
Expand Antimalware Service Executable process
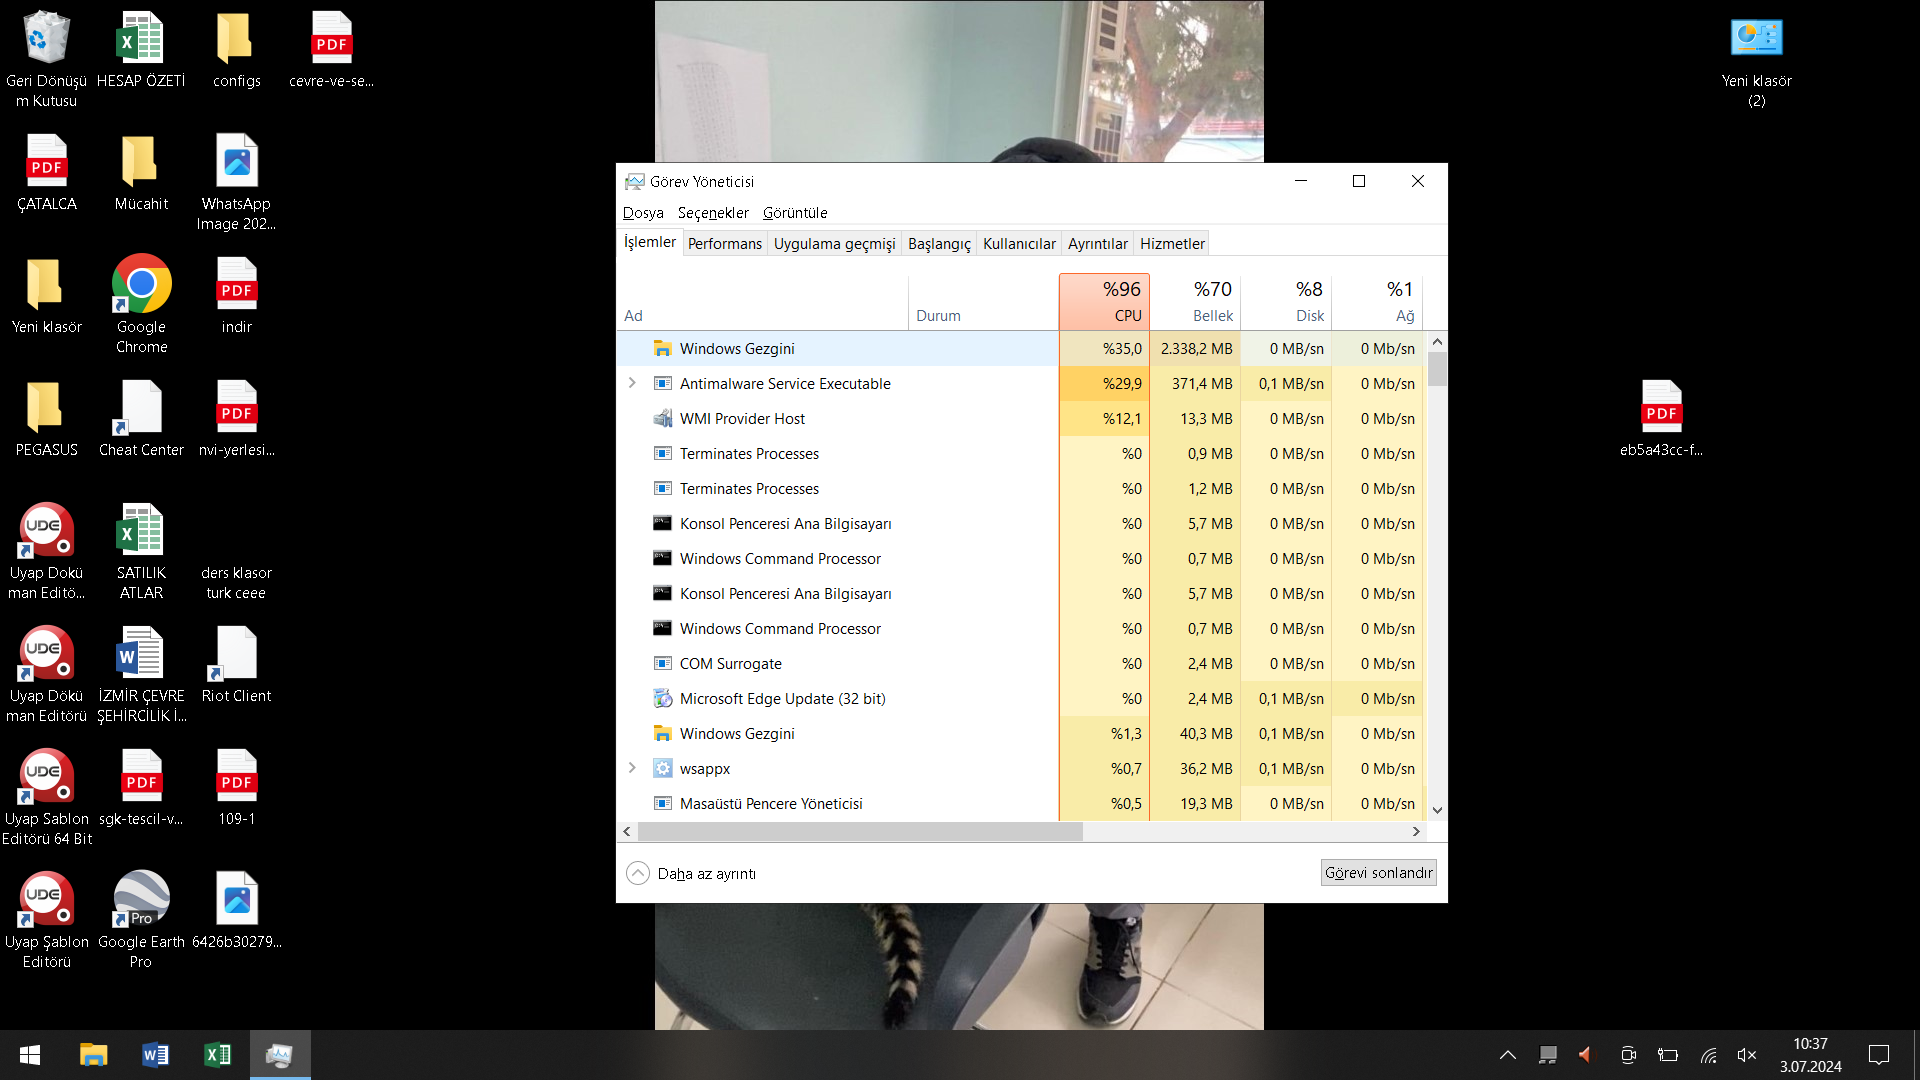(632, 383)
